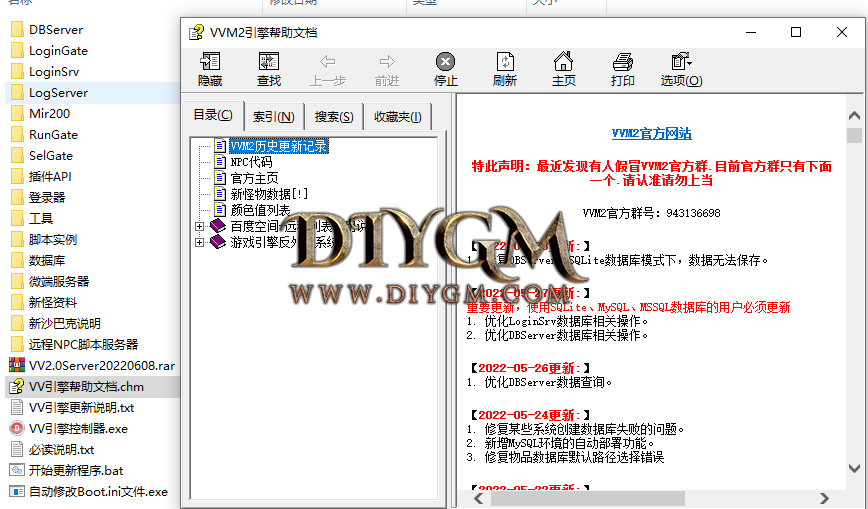868x509 pixels.
Task: Click the help window title bar icon
Action: (x=197, y=33)
